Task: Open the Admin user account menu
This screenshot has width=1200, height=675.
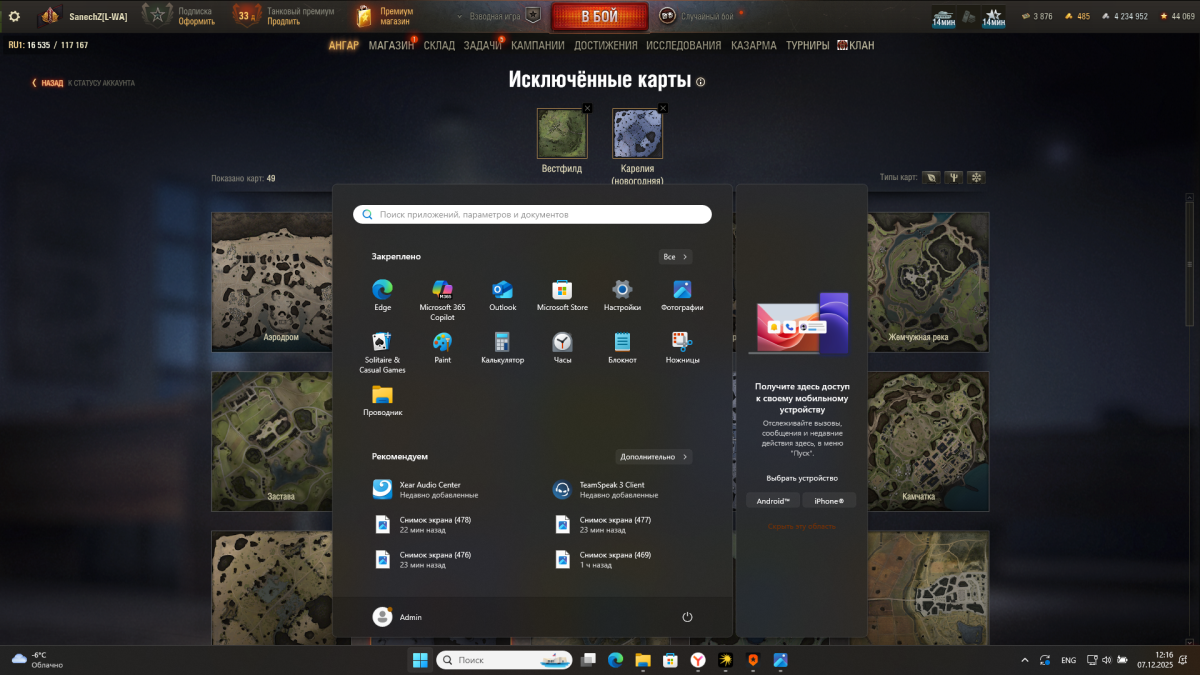Action: (398, 617)
